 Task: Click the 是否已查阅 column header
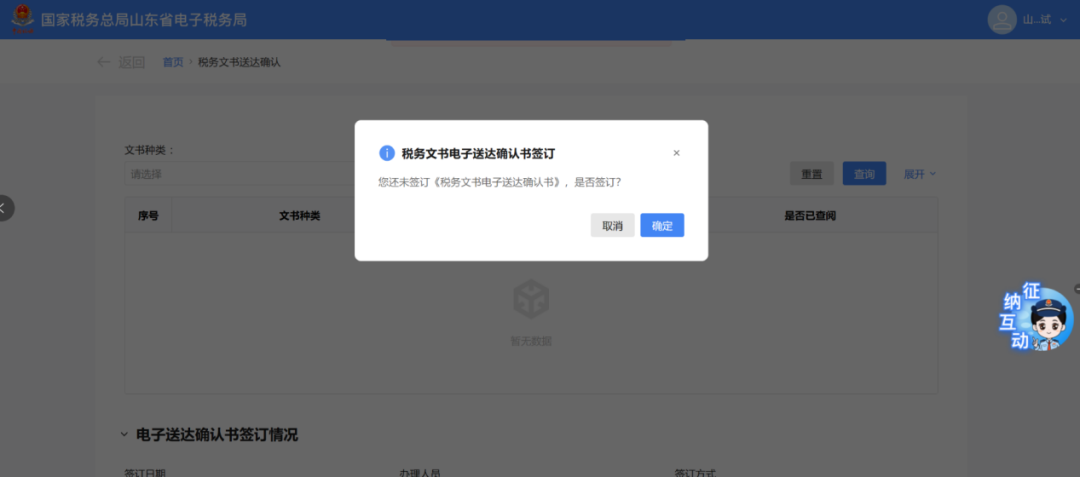(x=810, y=215)
